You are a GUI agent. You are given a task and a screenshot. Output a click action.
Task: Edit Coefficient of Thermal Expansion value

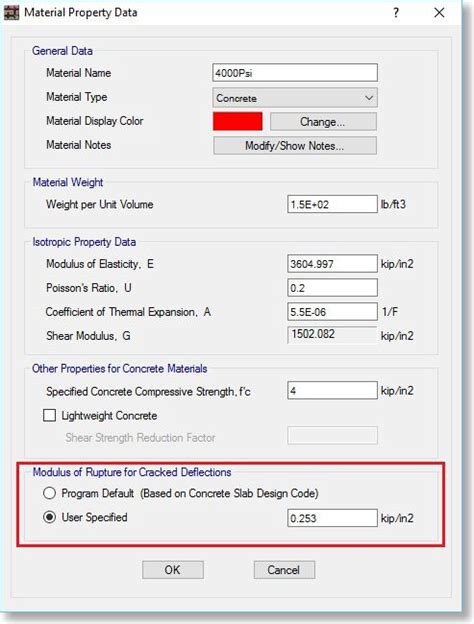(x=332, y=312)
